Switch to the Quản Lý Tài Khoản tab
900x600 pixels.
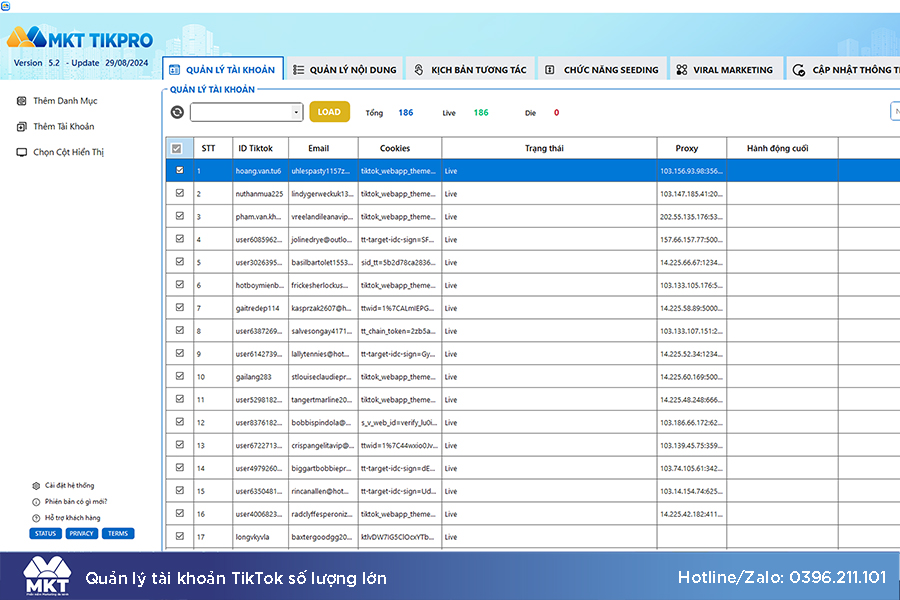click(223, 69)
